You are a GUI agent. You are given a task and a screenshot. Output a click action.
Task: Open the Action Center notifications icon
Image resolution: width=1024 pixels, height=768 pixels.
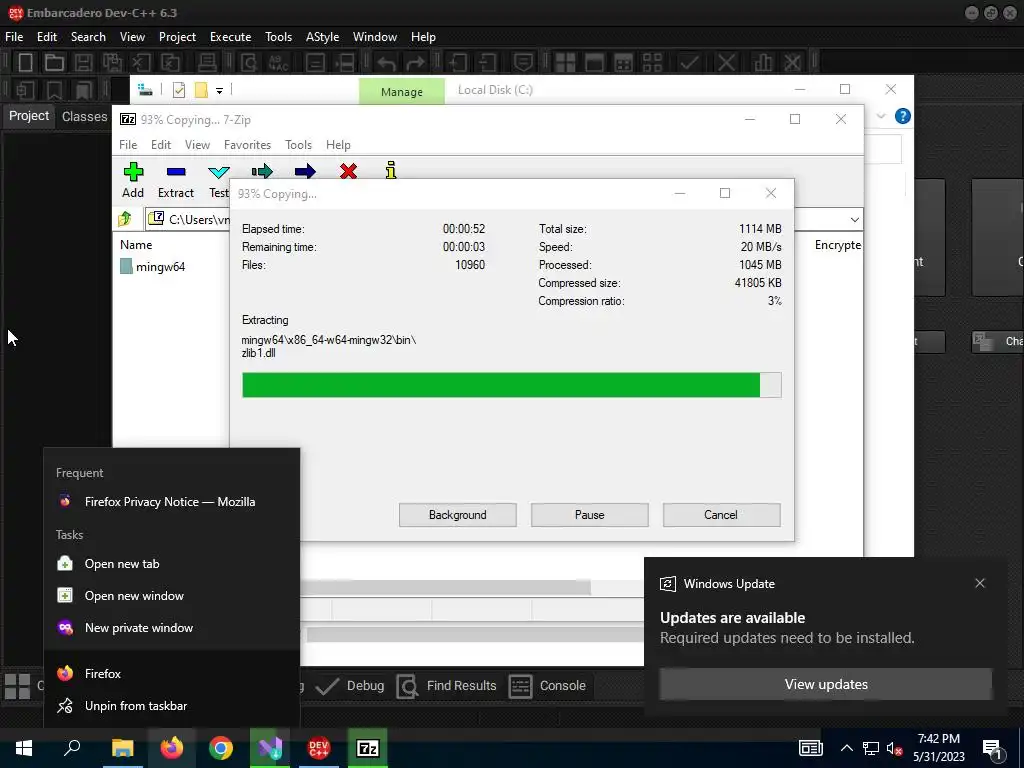(x=993, y=750)
